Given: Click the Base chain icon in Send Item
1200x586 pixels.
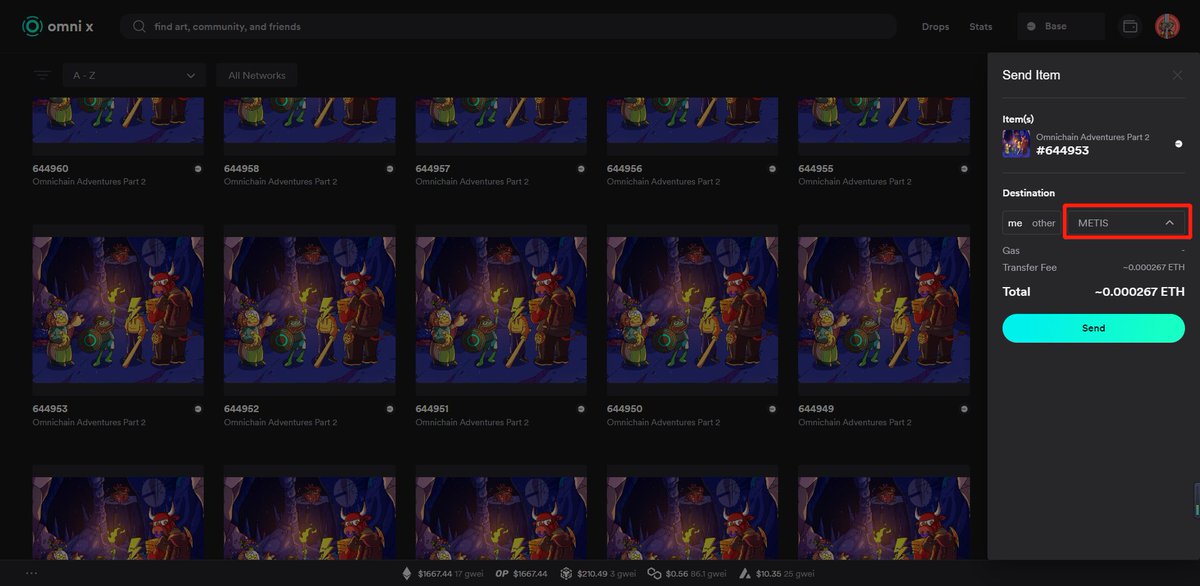Looking at the screenshot, I should (1179, 144).
